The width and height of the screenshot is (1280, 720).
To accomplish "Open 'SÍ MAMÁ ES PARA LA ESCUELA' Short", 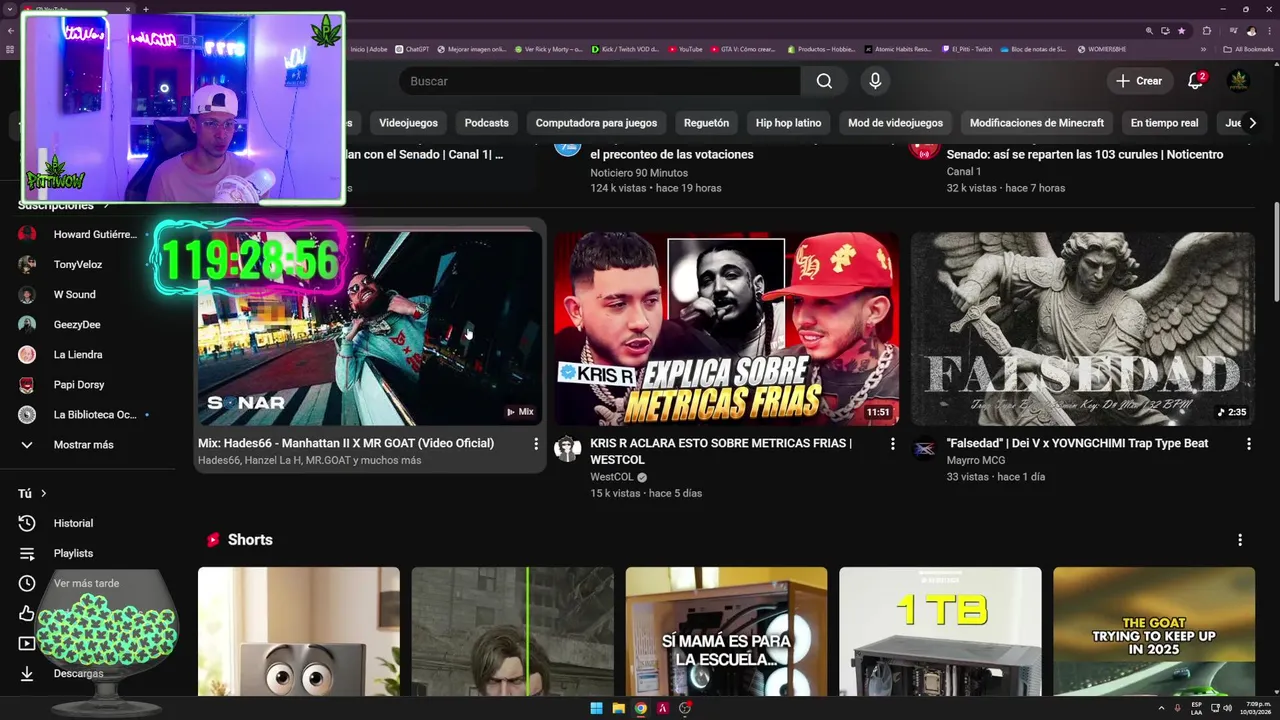I will pos(726,631).
